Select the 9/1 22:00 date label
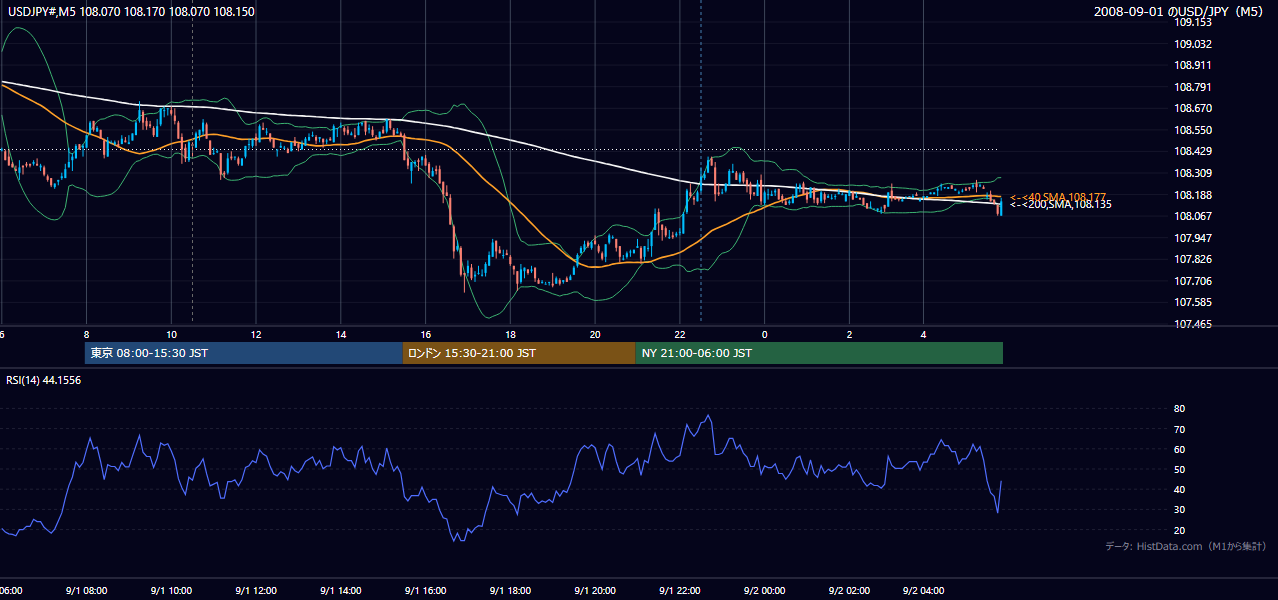The image size is (1278, 600). tap(680, 591)
